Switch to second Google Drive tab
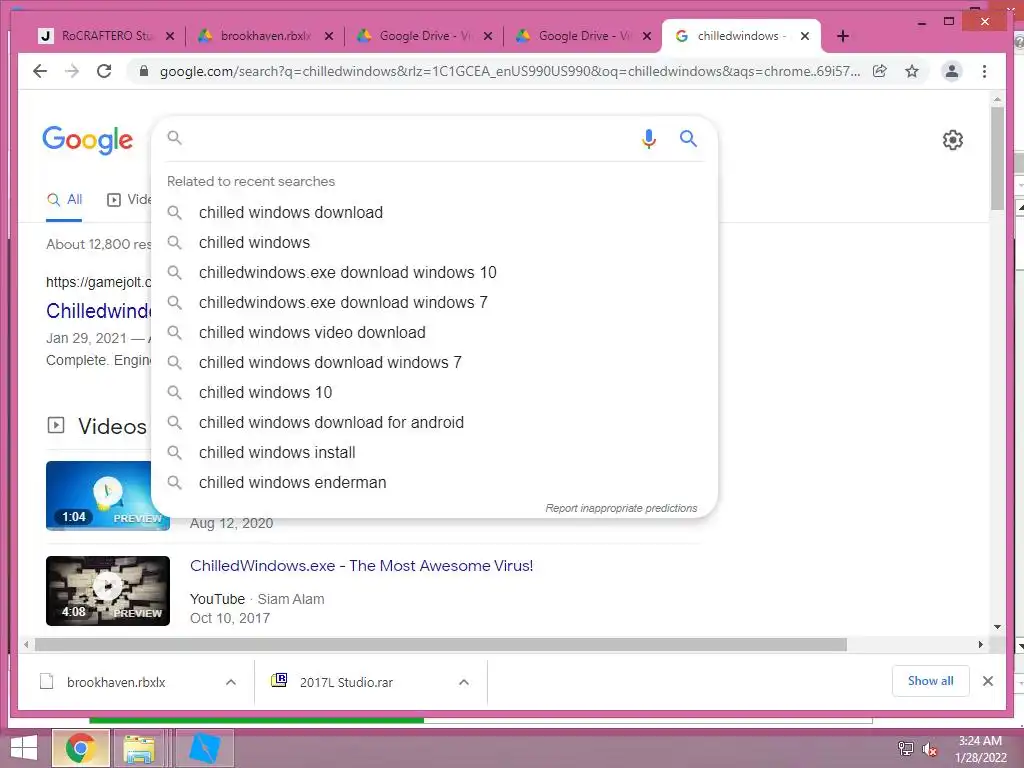Image resolution: width=1024 pixels, height=768 pixels. (583, 36)
